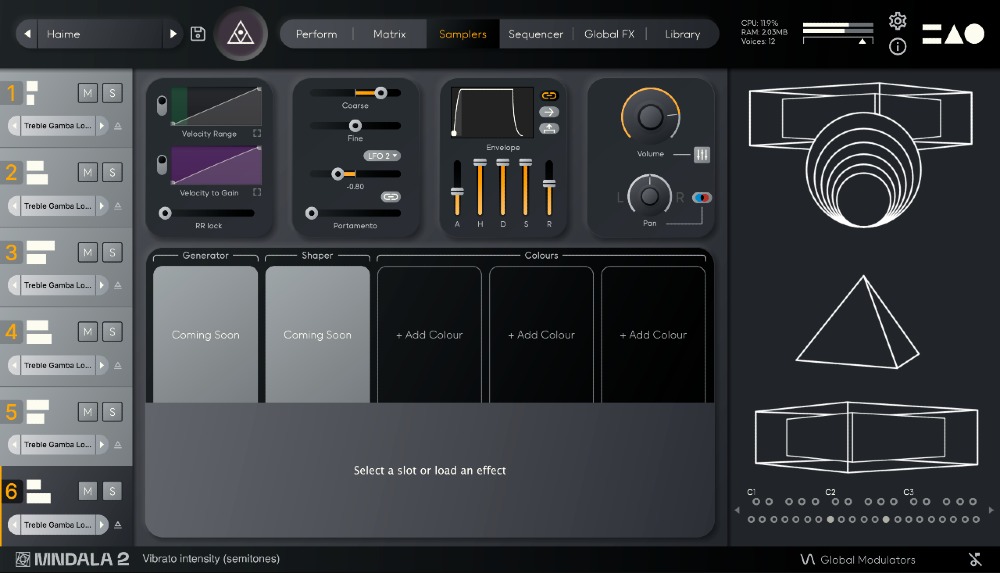This screenshot has width=1000, height=573.
Task: Open the Global FX tab
Action: [x=609, y=34]
